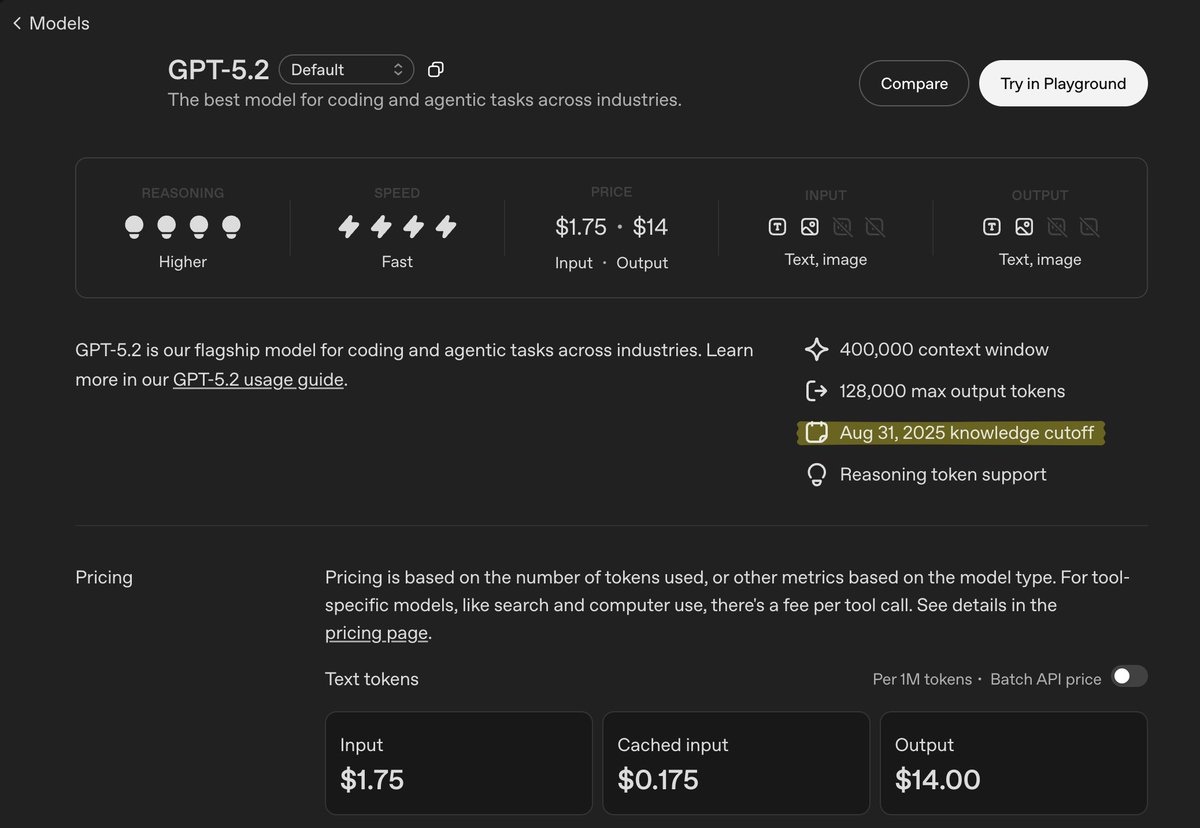This screenshot has width=1200, height=828.
Task: Click the '$1.75 · $14' price summary
Action: tap(611, 227)
